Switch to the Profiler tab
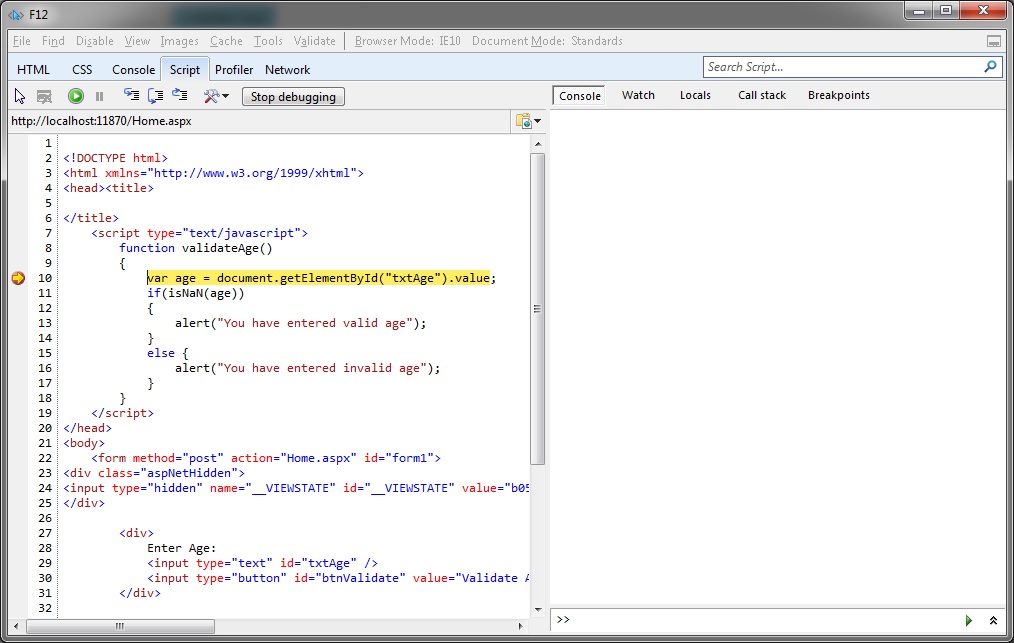 coord(234,70)
